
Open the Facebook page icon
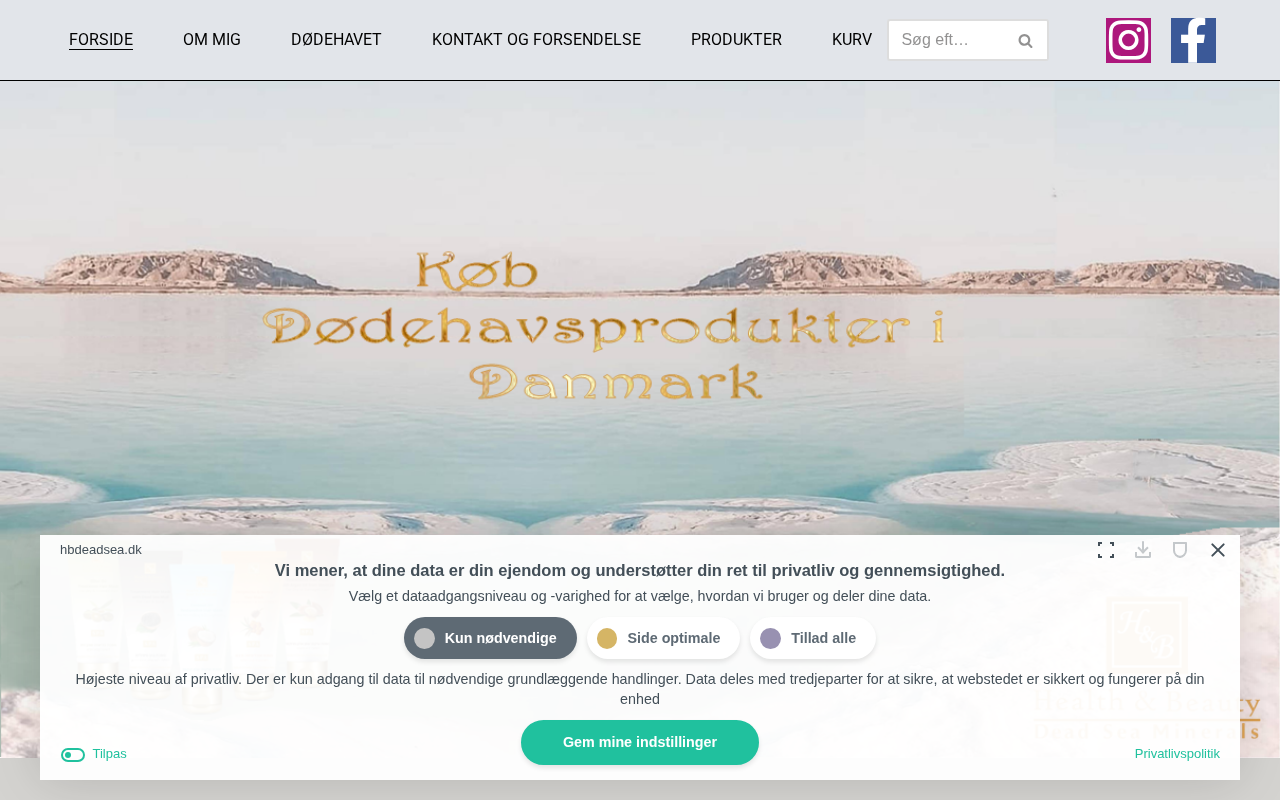(1193, 40)
